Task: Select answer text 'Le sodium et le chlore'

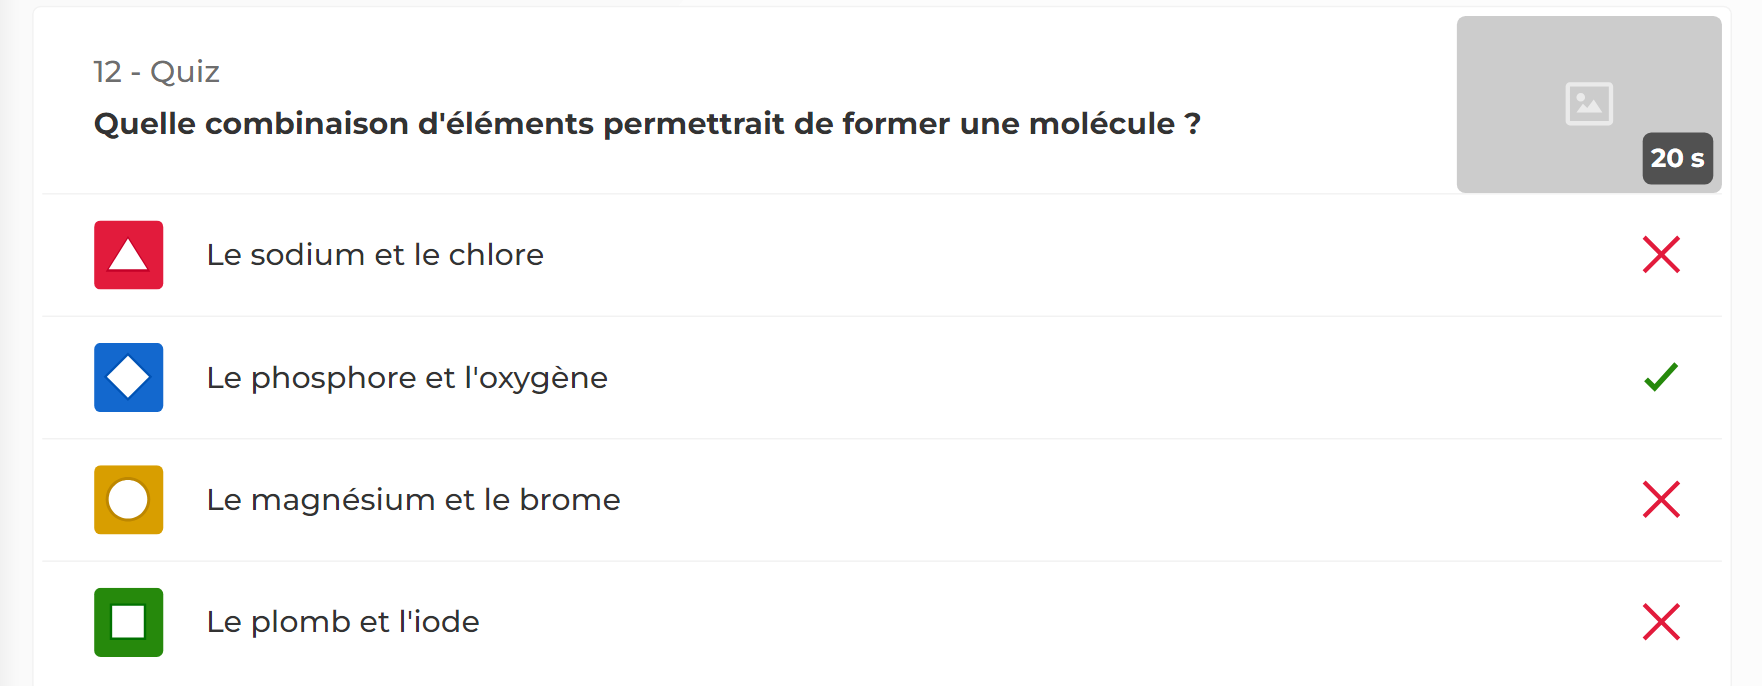Action: (x=374, y=255)
